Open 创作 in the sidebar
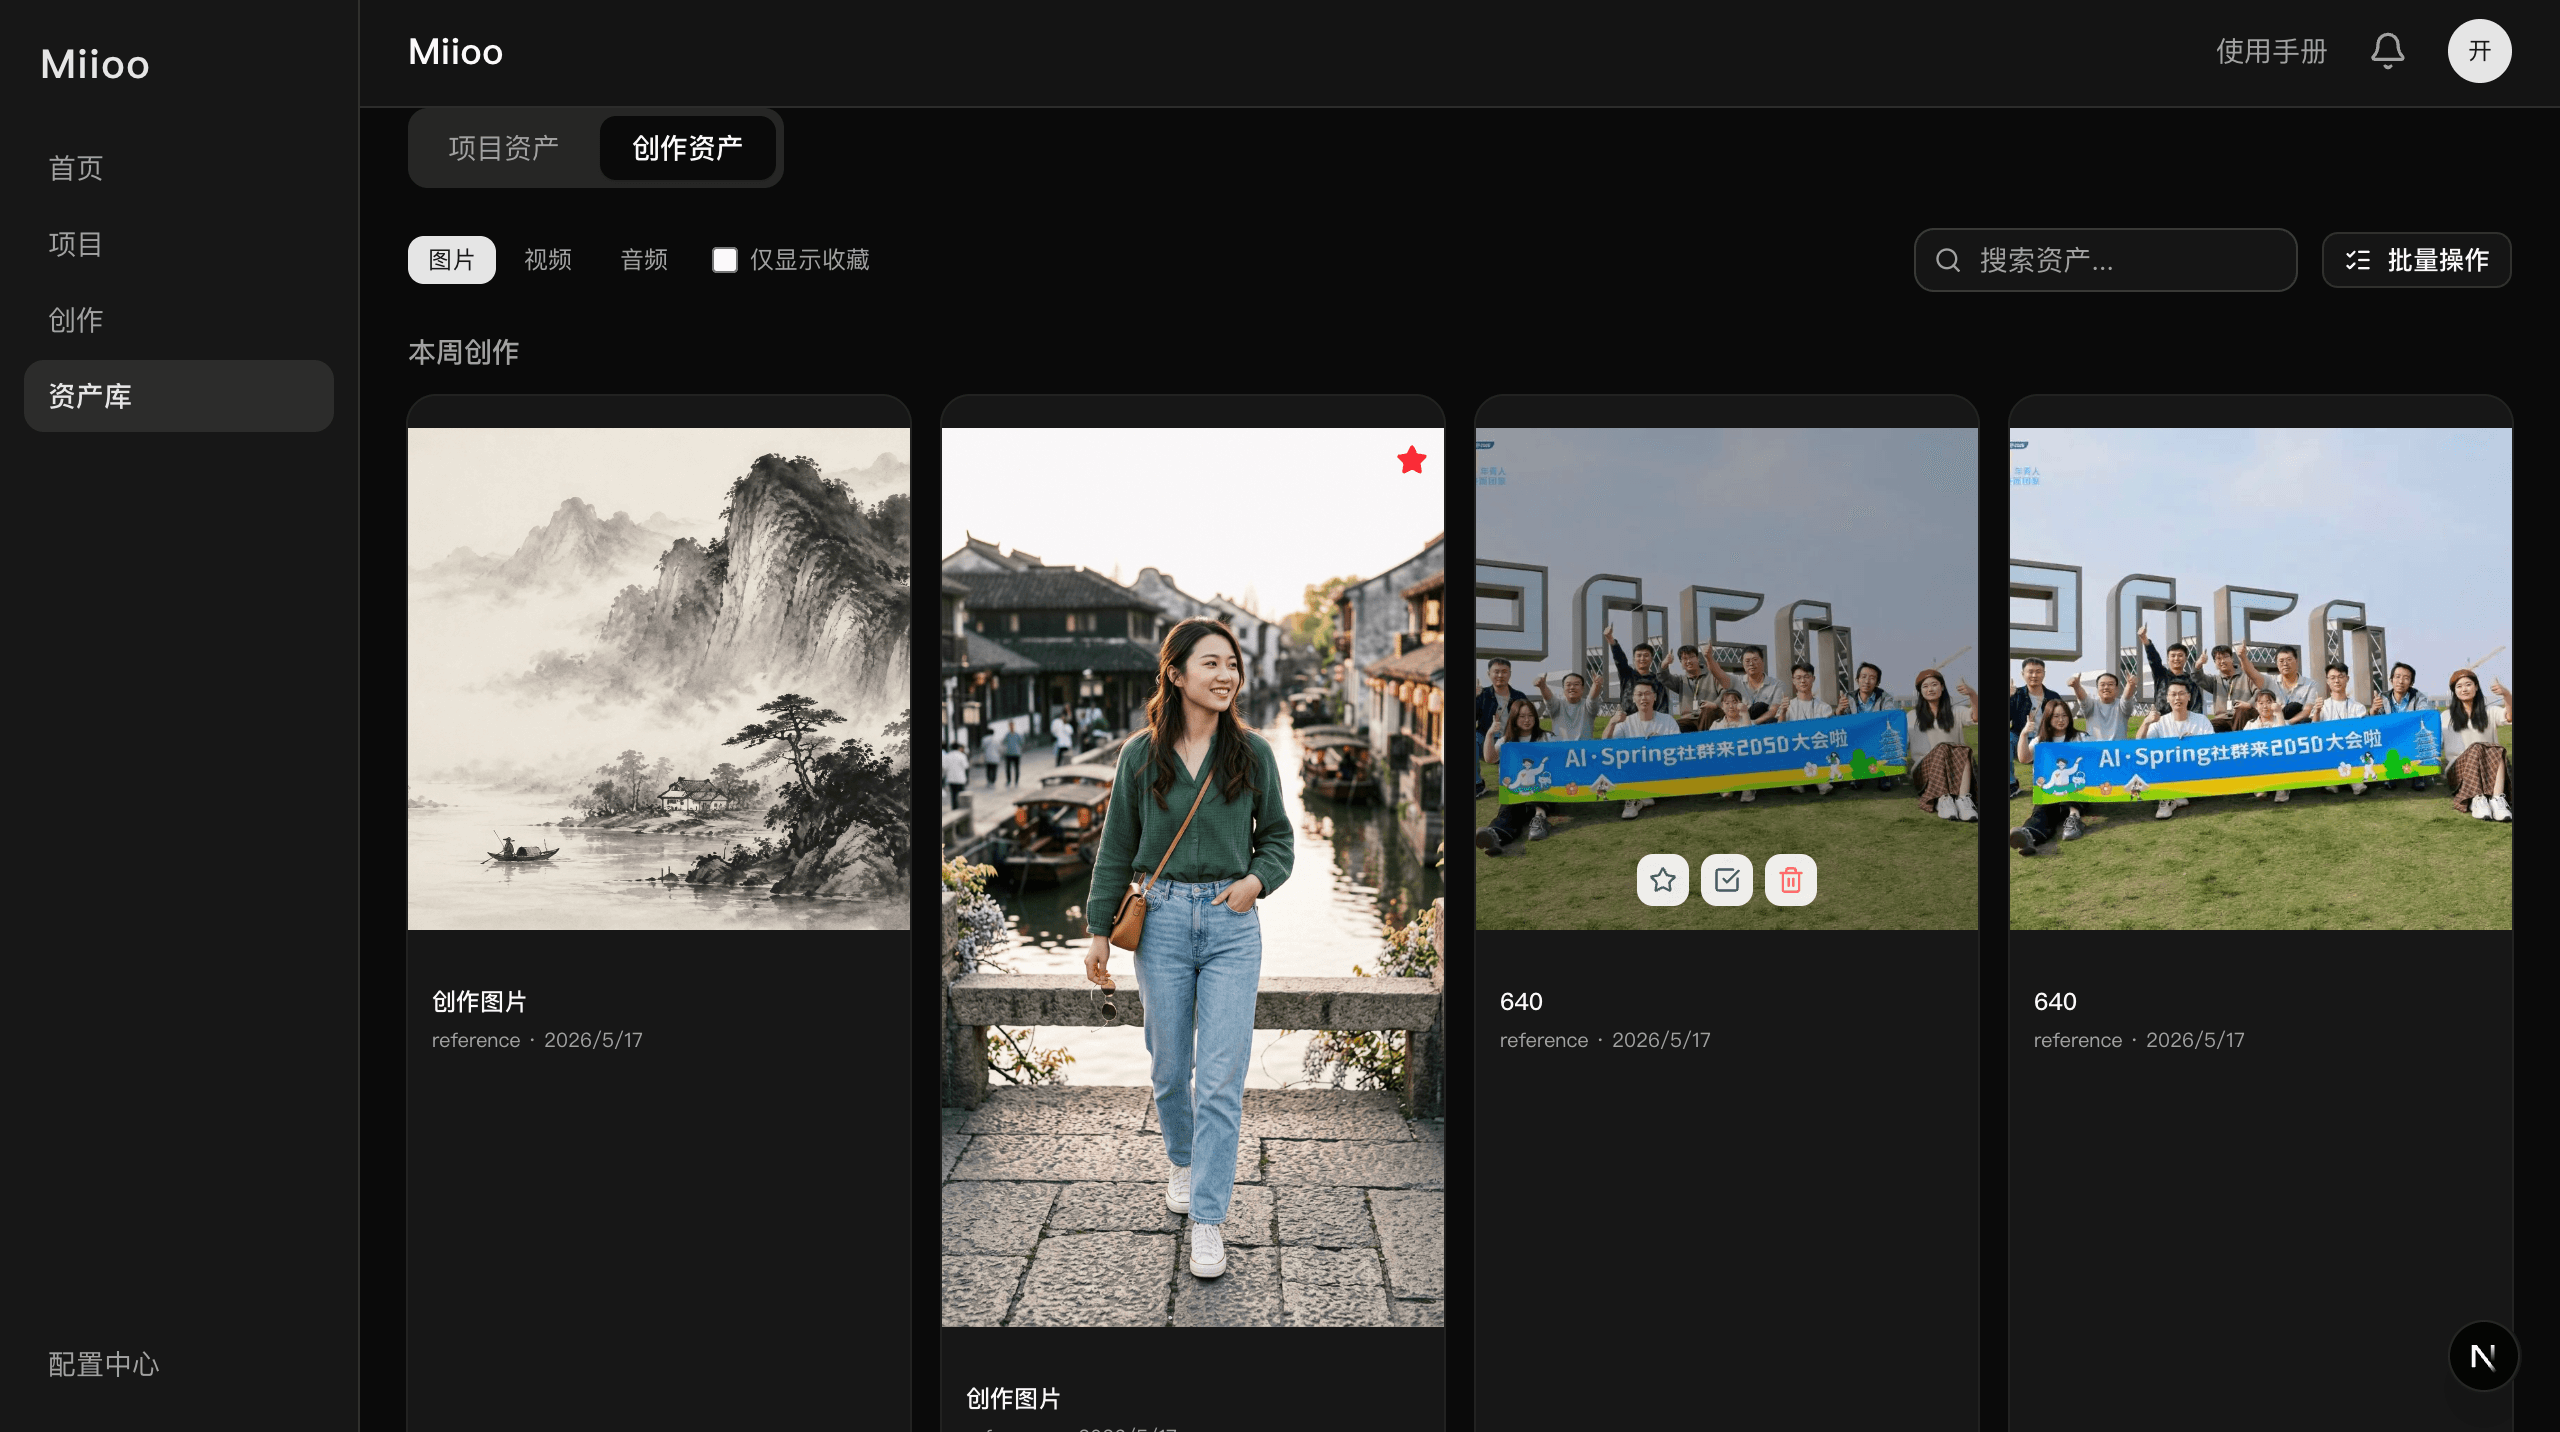Viewport: 2560px width, 1432px height. coord(178,320)
